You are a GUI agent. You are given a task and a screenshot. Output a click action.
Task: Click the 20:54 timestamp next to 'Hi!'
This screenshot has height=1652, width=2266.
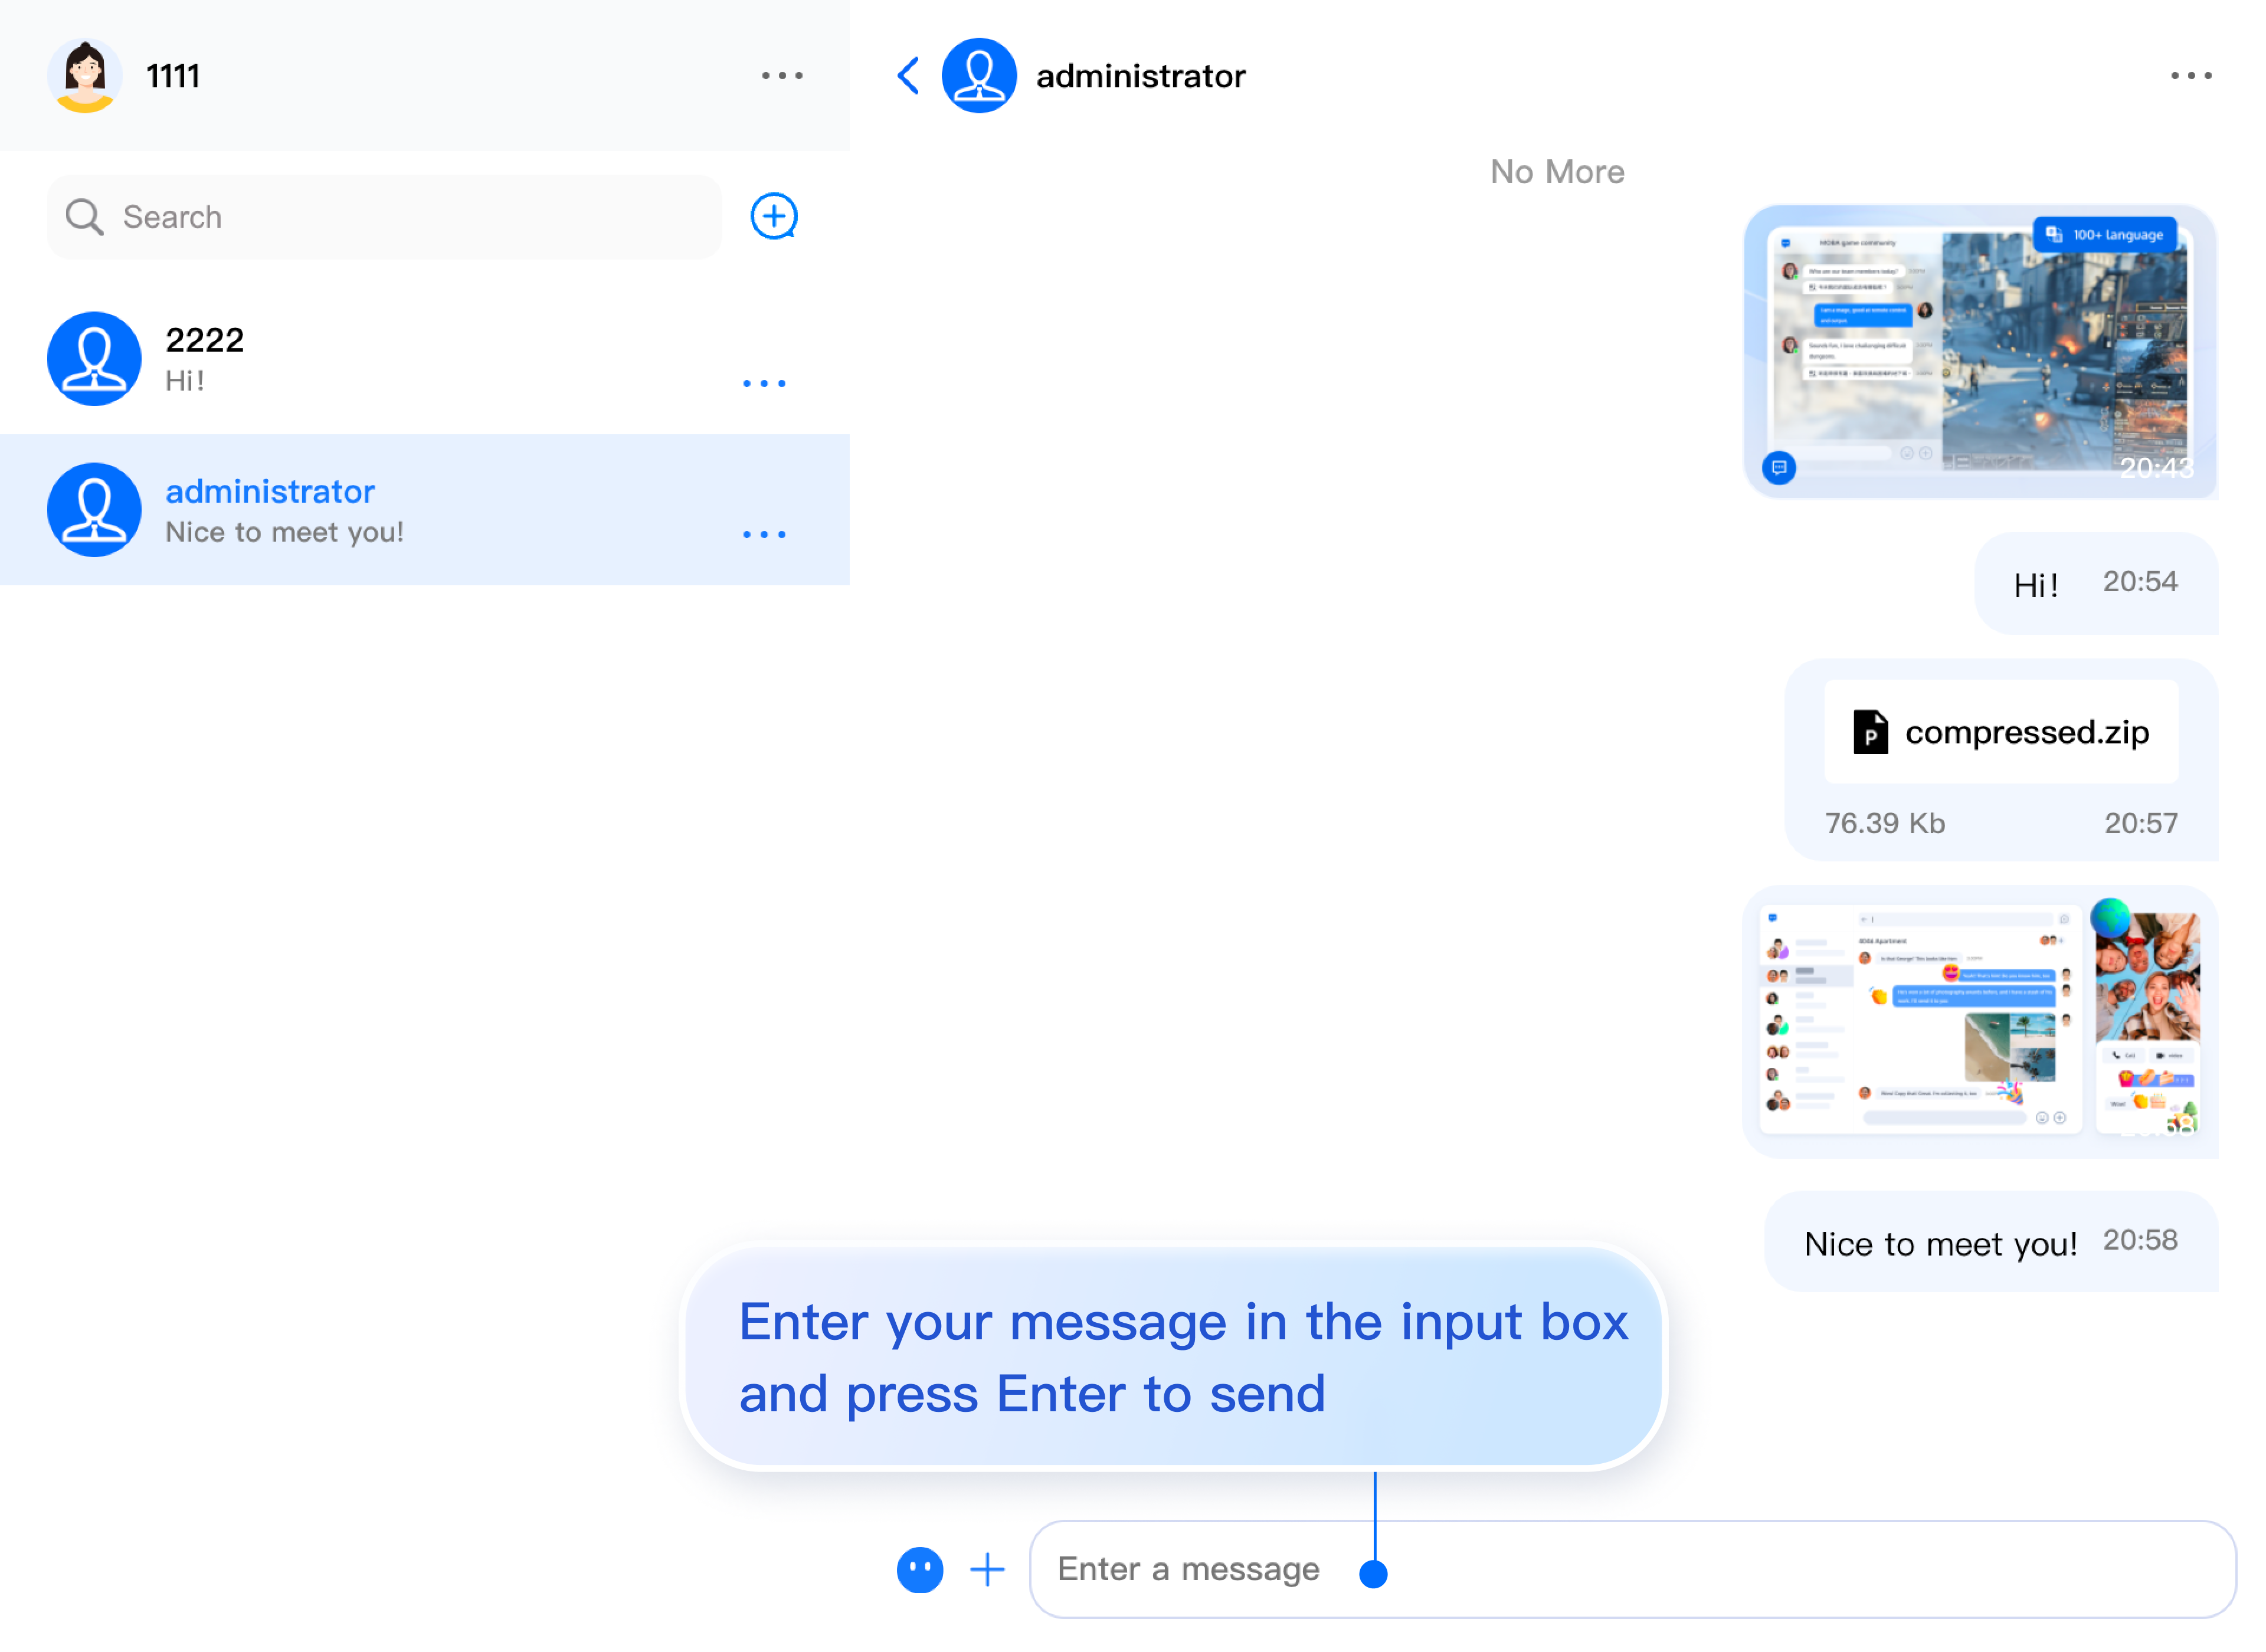tap(2139, 582)
